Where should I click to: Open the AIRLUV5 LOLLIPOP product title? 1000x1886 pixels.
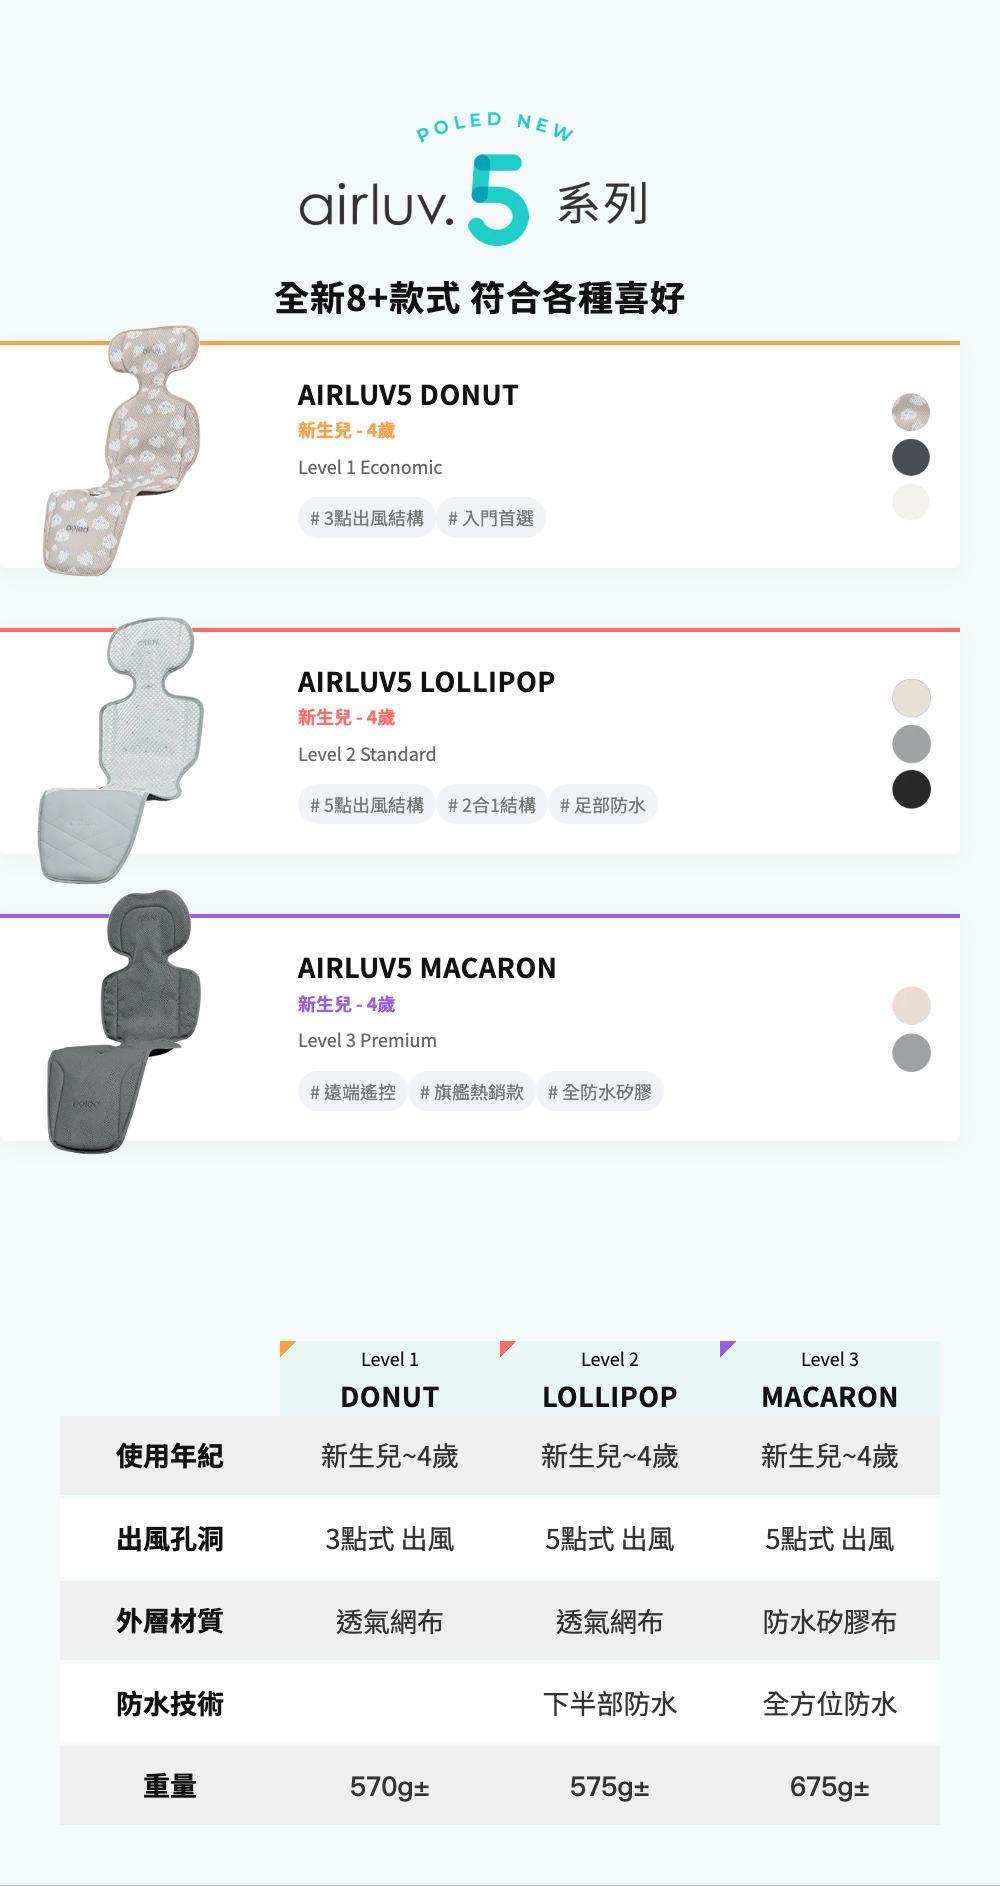pos(426,682)
